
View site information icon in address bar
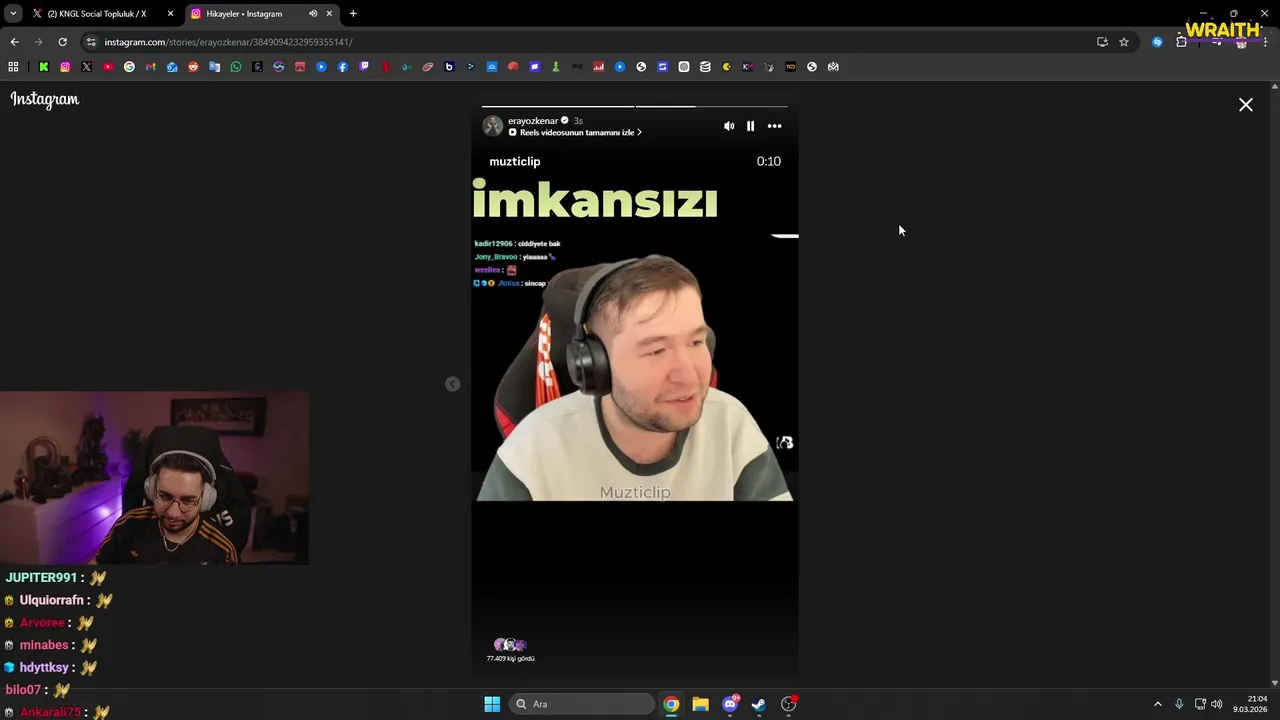[91, 42]
